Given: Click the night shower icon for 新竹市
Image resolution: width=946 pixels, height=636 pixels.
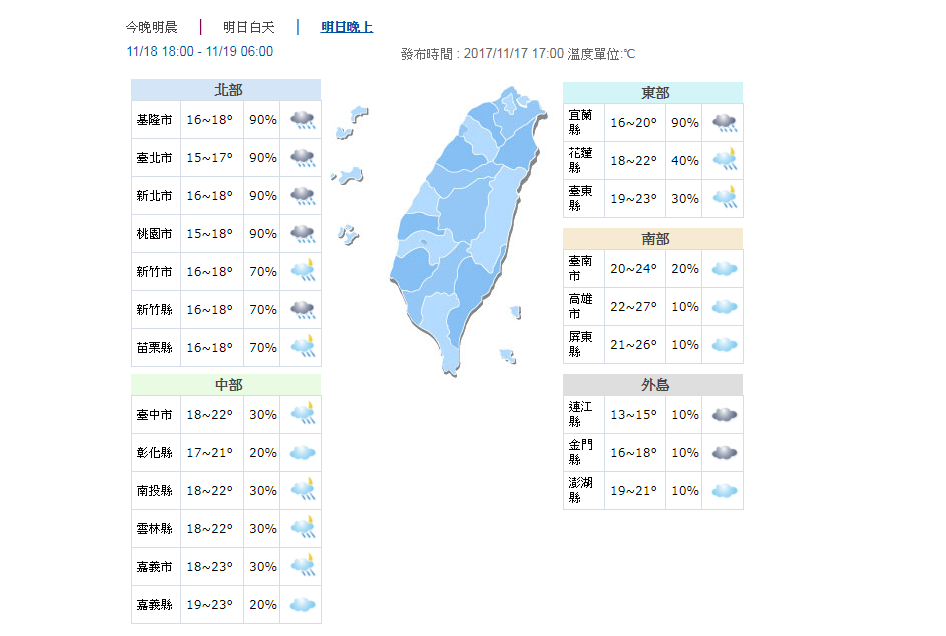Looking at the screenshot, I should pos(302,271).
